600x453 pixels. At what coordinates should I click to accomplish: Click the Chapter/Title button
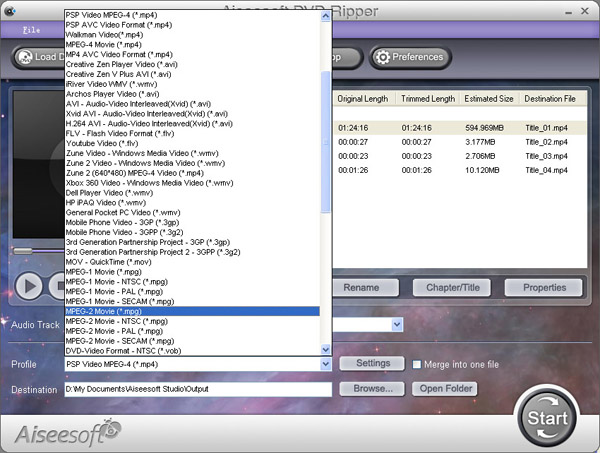[452, 287]
